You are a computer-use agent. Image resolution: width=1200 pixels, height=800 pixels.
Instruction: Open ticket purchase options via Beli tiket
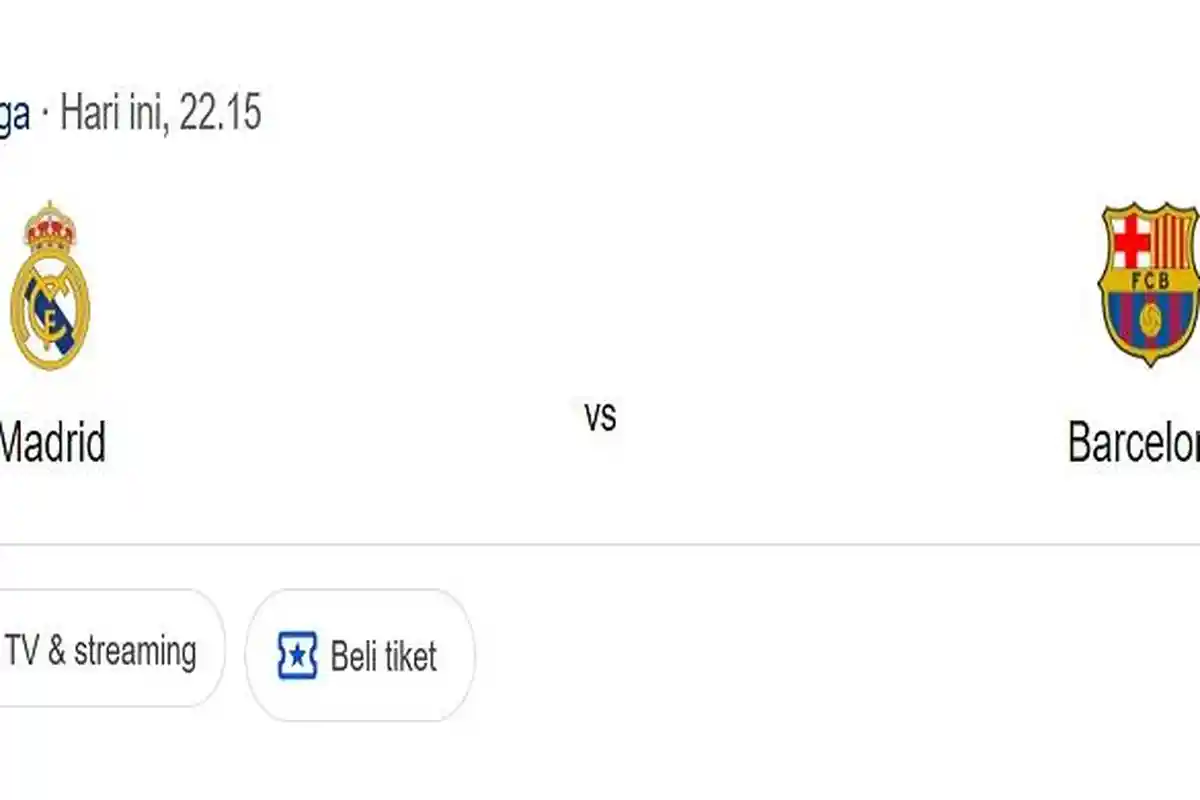coord(360,657)
